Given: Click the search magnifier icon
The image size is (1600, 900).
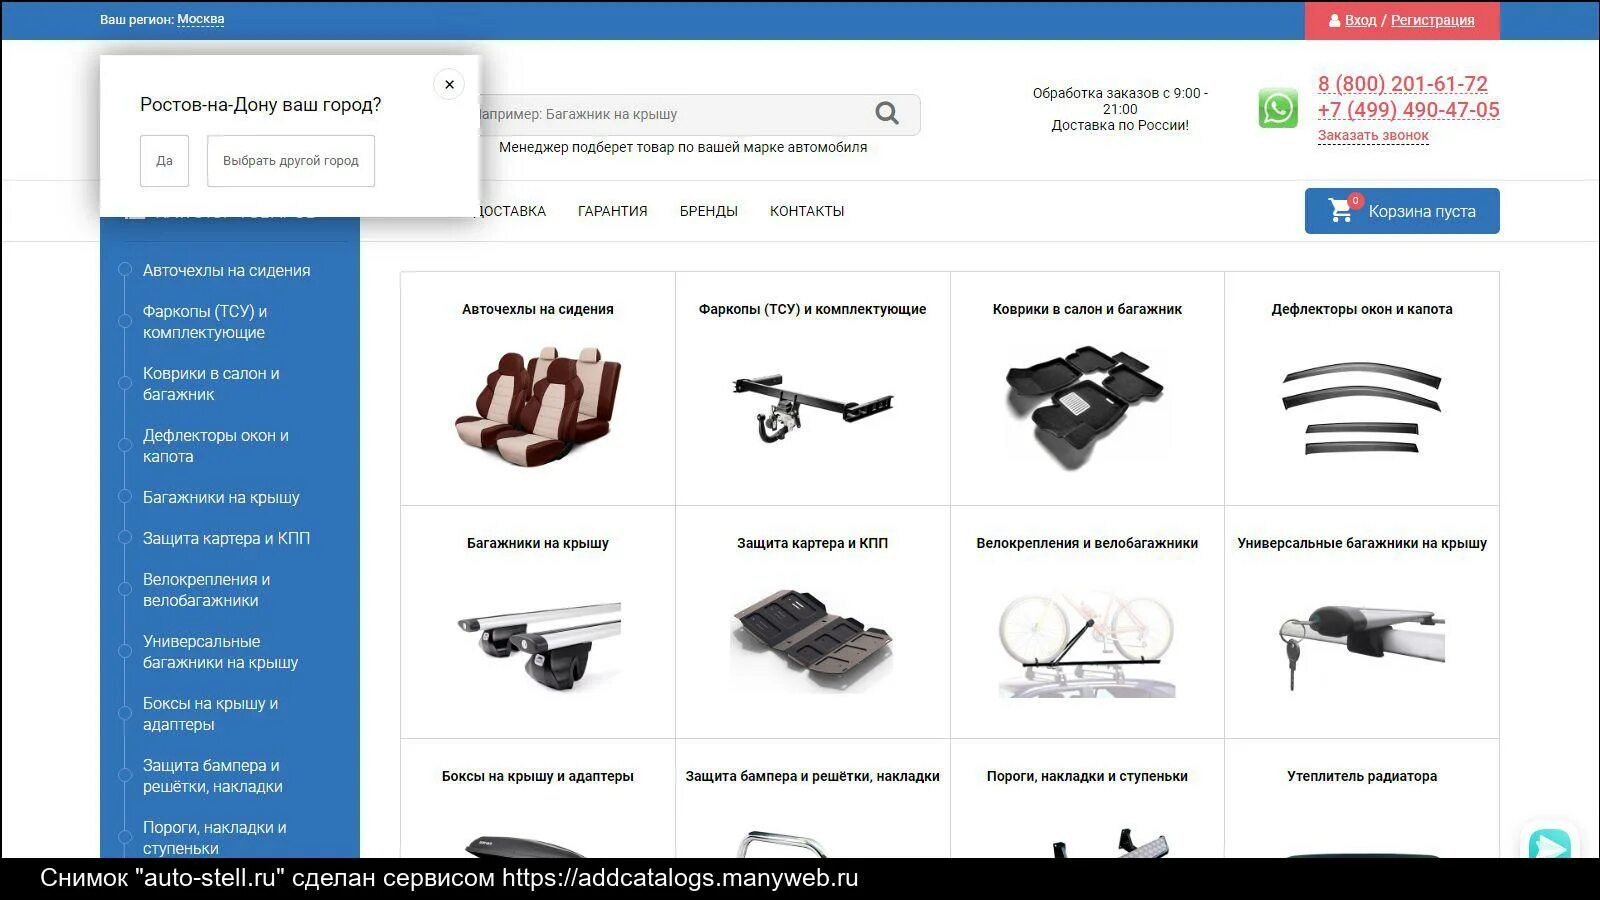Looking at the screenshot, I should pyautogui.click(x=887, y=114).
